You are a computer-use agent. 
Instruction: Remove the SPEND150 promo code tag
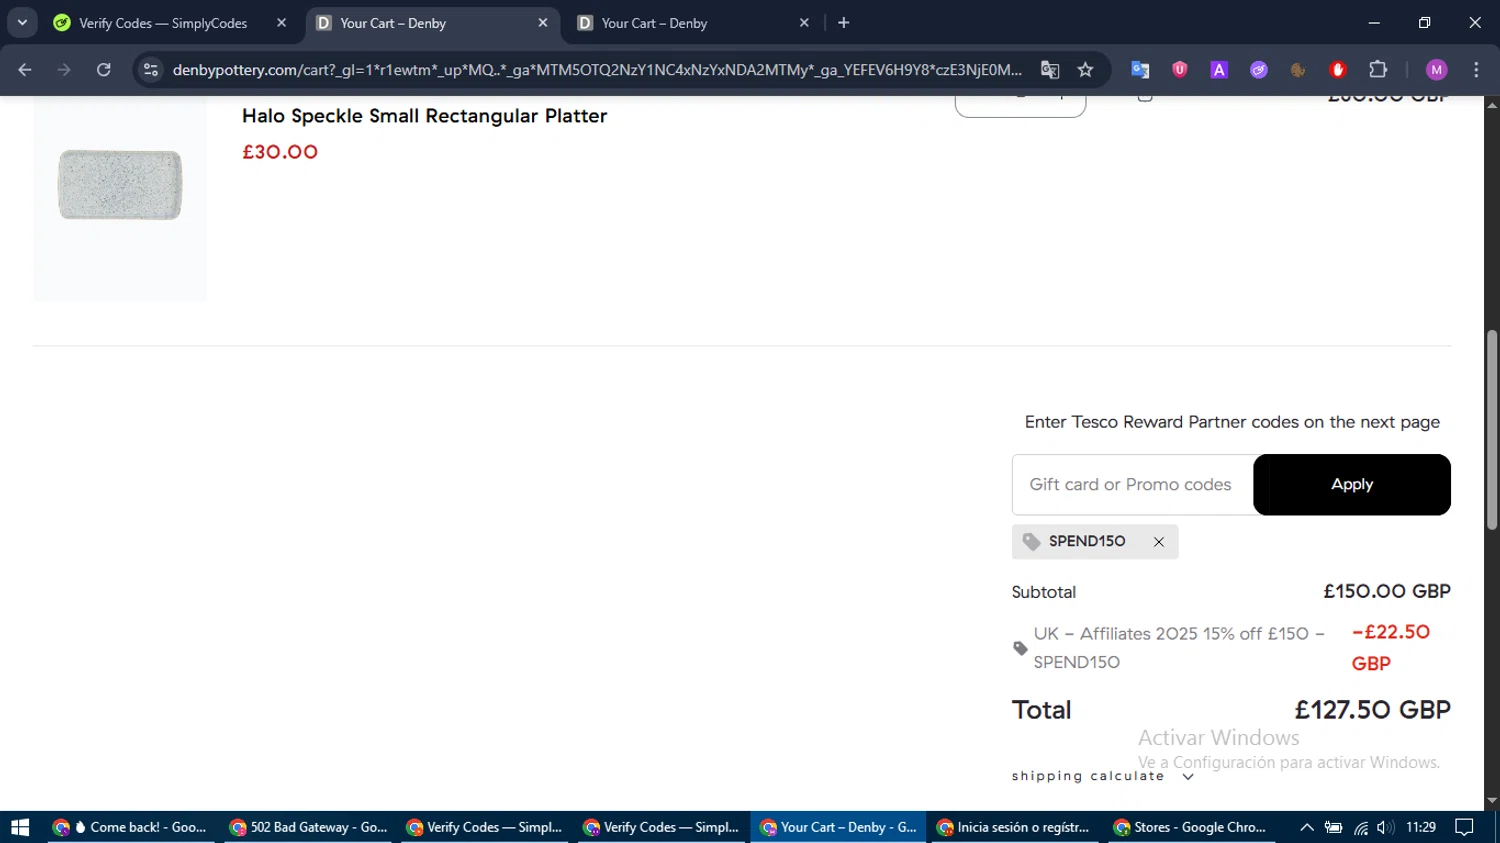click(x=1159, y=542)
